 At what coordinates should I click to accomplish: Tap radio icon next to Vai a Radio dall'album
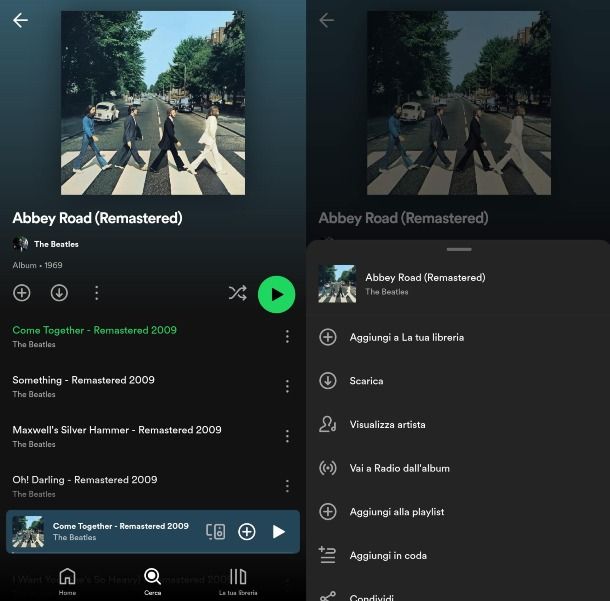click(328, 468)
